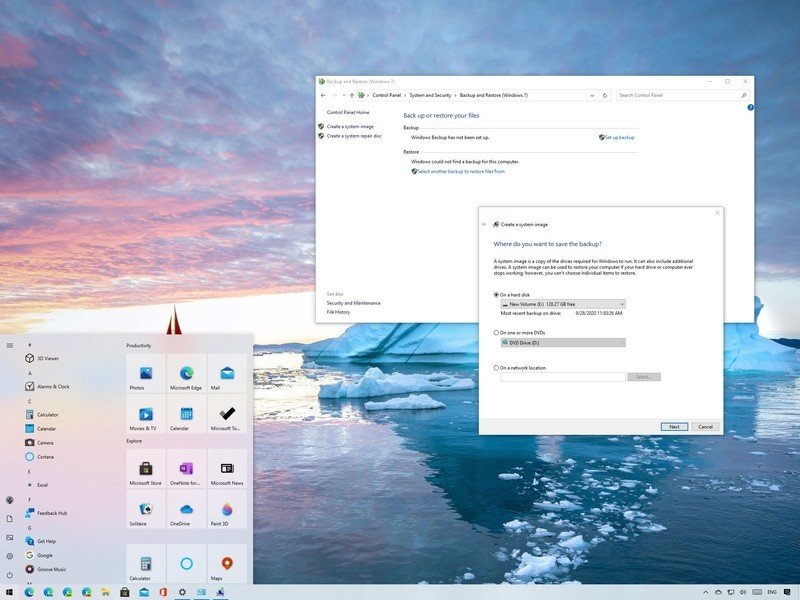Click the Maps tile
Viewport: 800px width, 600px height.
pos(227,565)
